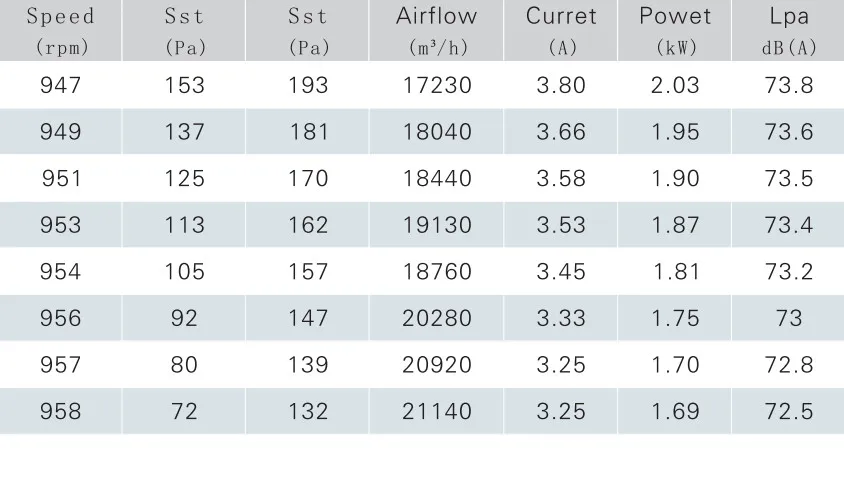This screenshot has width=844, height=482.
Task: Select airflow cell 17230
Action: (437, 85)
